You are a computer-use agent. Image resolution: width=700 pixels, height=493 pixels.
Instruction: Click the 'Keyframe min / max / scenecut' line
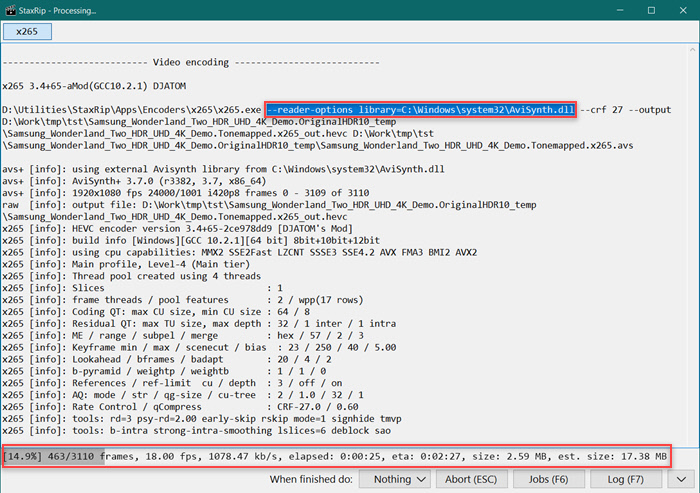(199, 347)
